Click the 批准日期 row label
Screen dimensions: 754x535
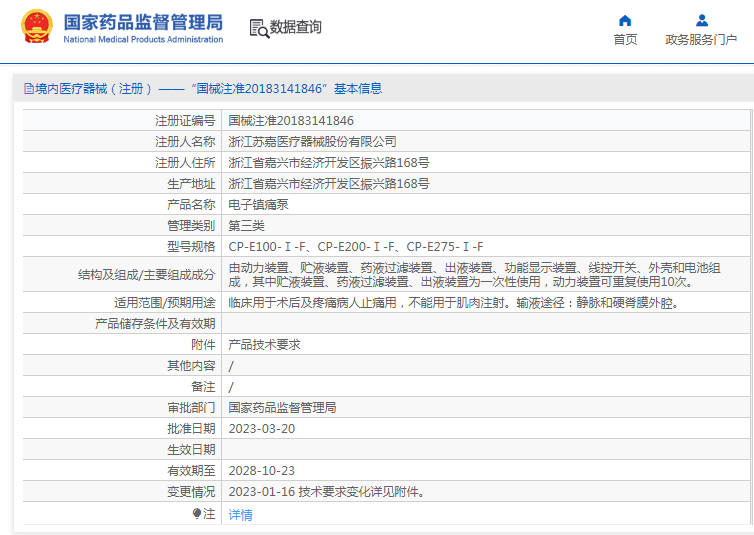[x=191, y=429]
